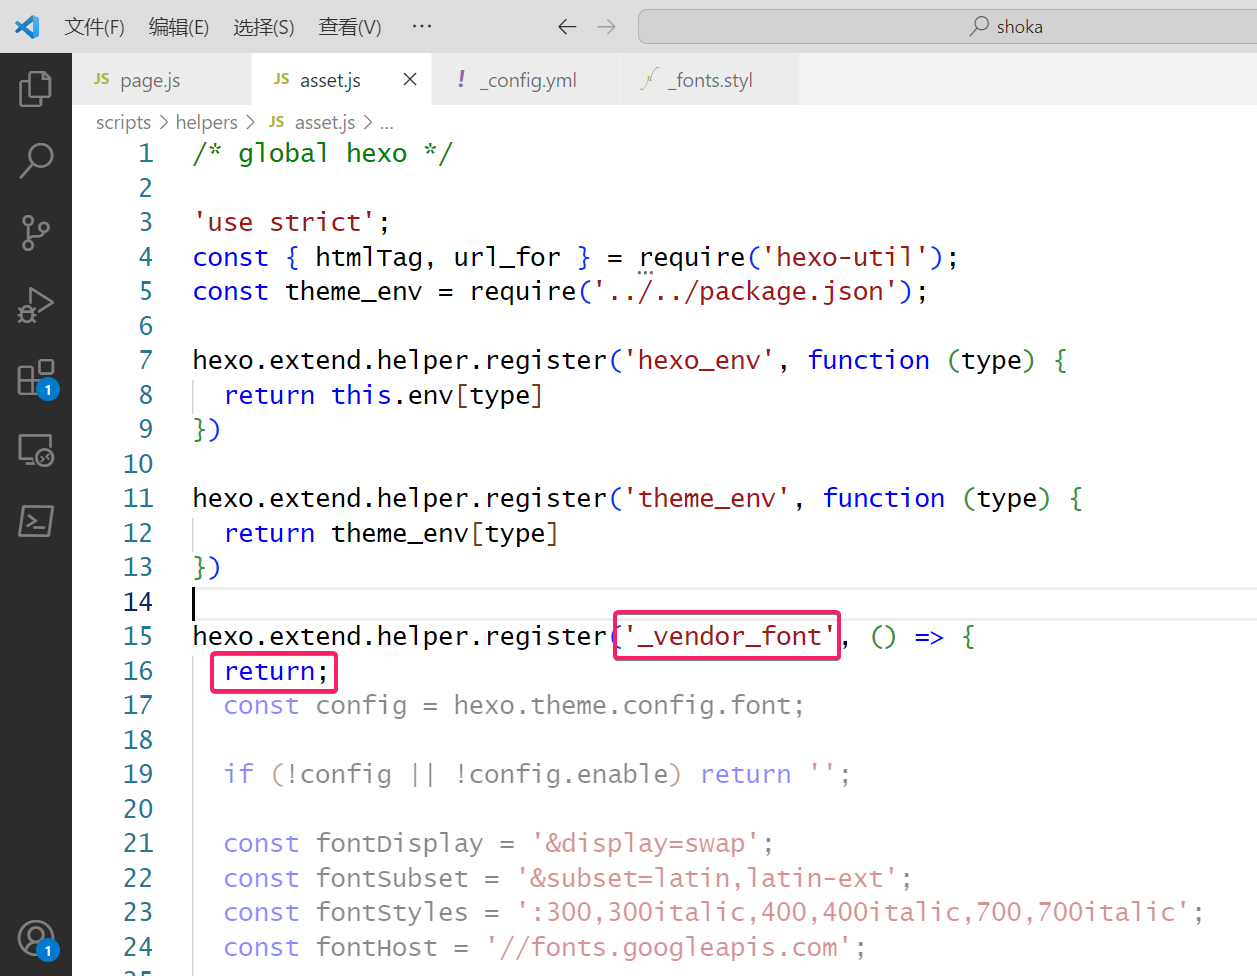Open the Search view icon
This screenshot has width=1257, height=976.
[x=36, y=160]
